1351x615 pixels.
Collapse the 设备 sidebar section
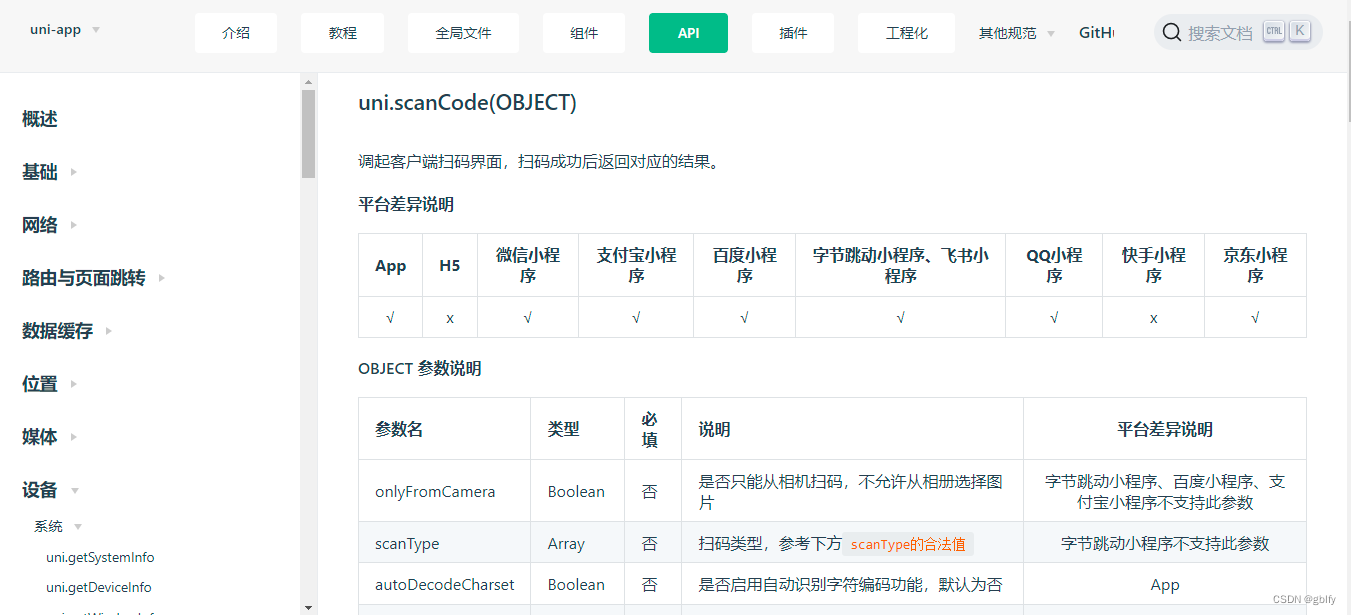(x=50, y=490)
